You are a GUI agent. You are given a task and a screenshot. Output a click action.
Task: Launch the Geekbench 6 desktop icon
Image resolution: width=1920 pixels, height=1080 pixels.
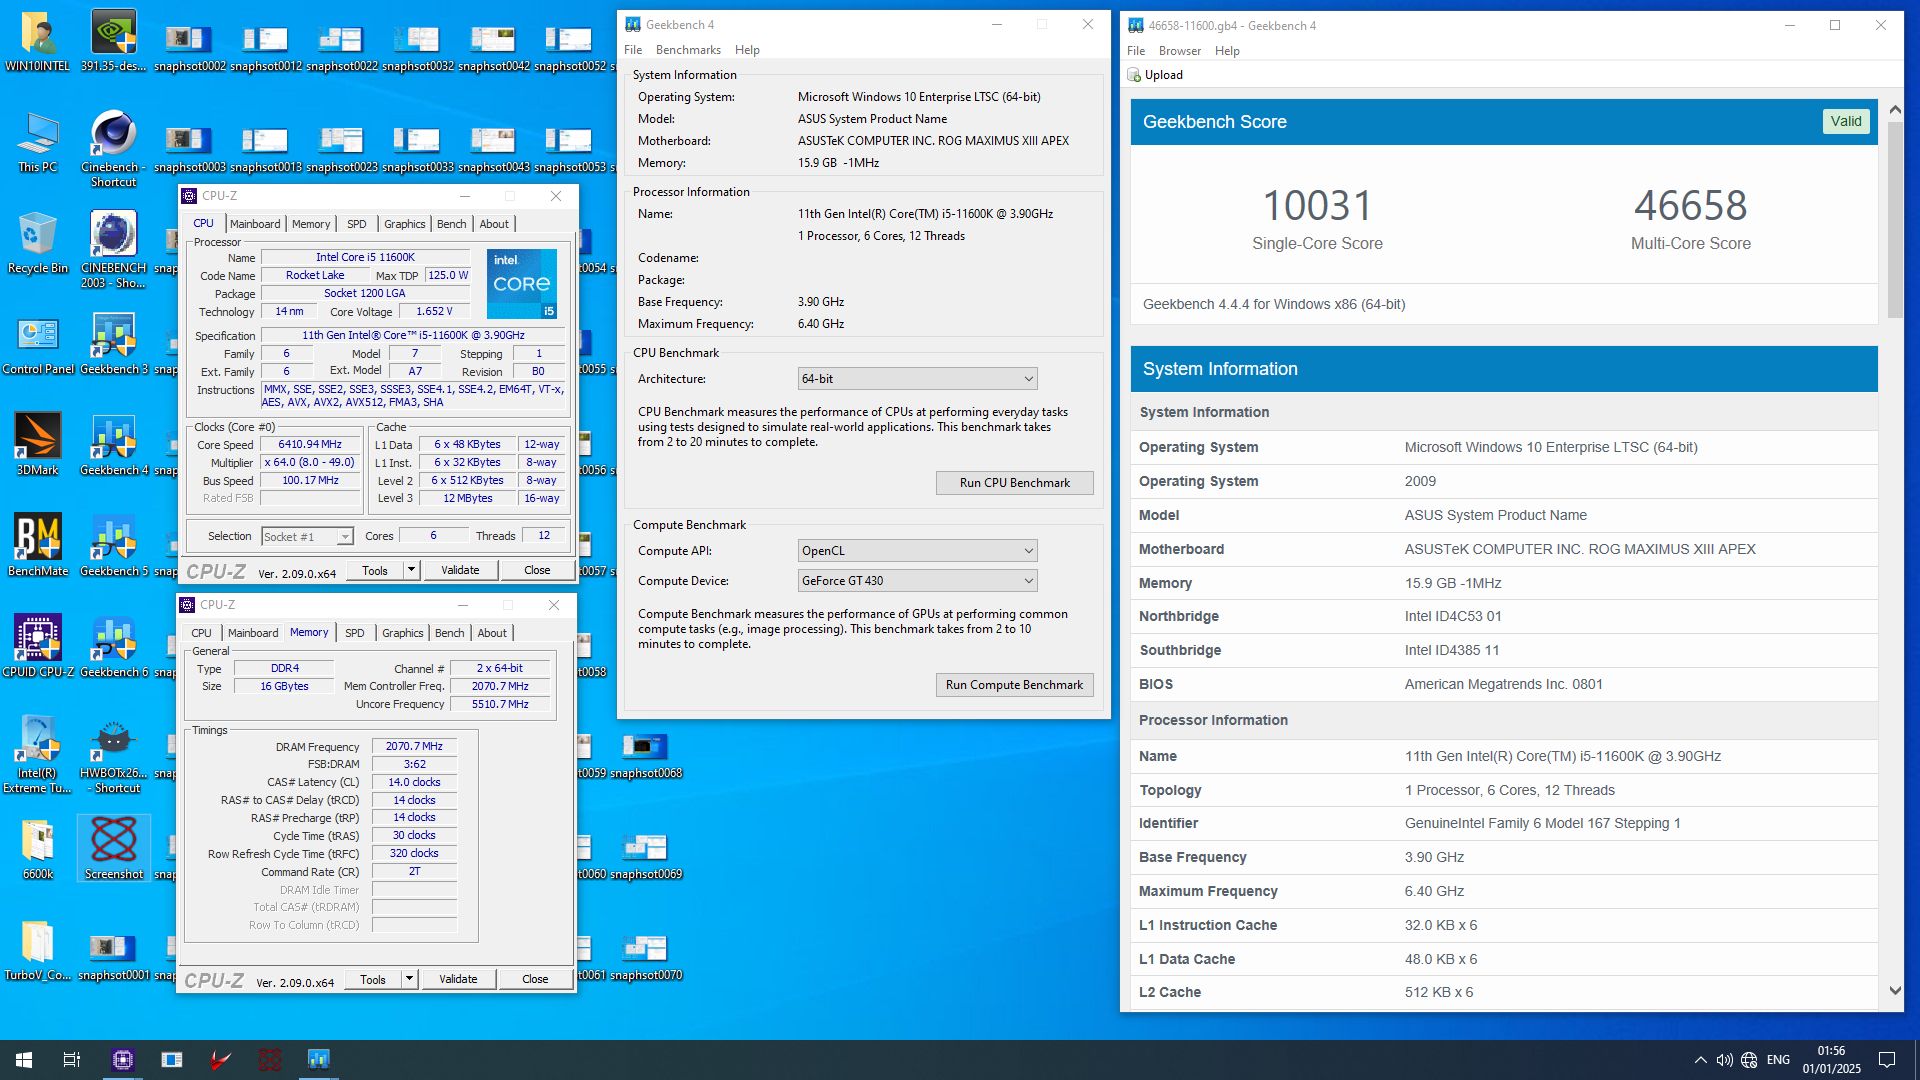(x=113, y=648)
